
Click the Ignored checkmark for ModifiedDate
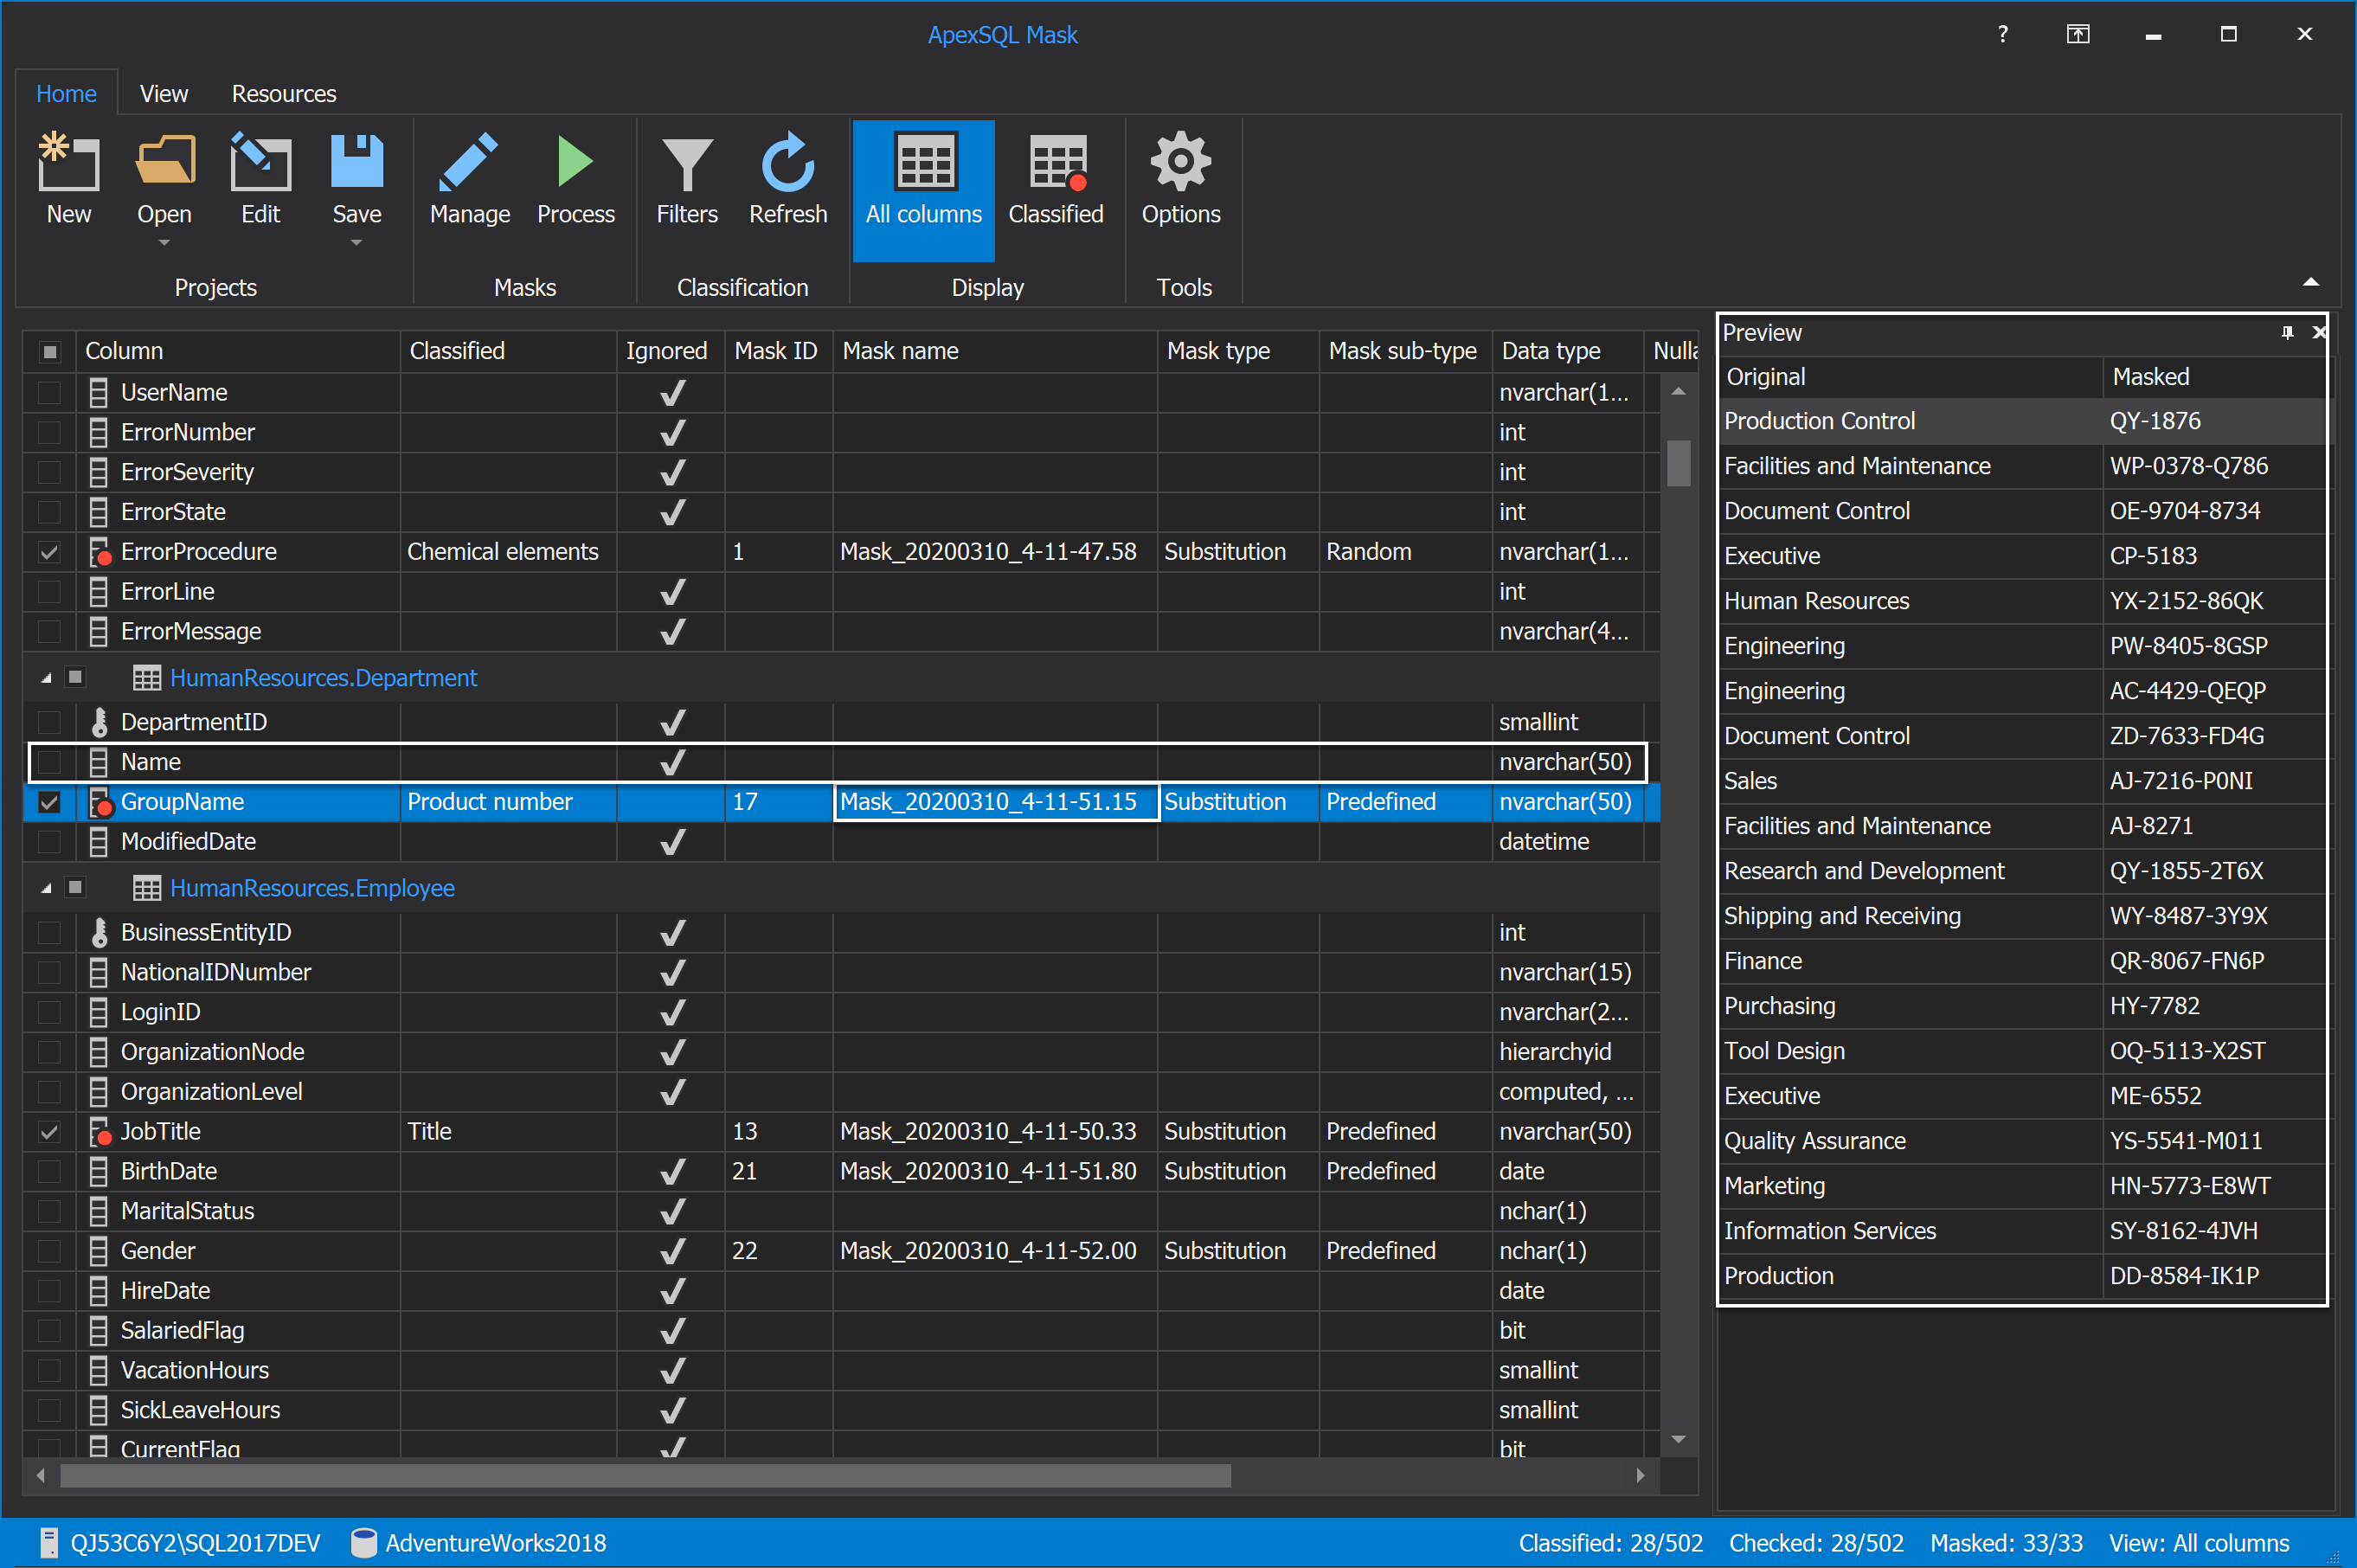(672, 842)
